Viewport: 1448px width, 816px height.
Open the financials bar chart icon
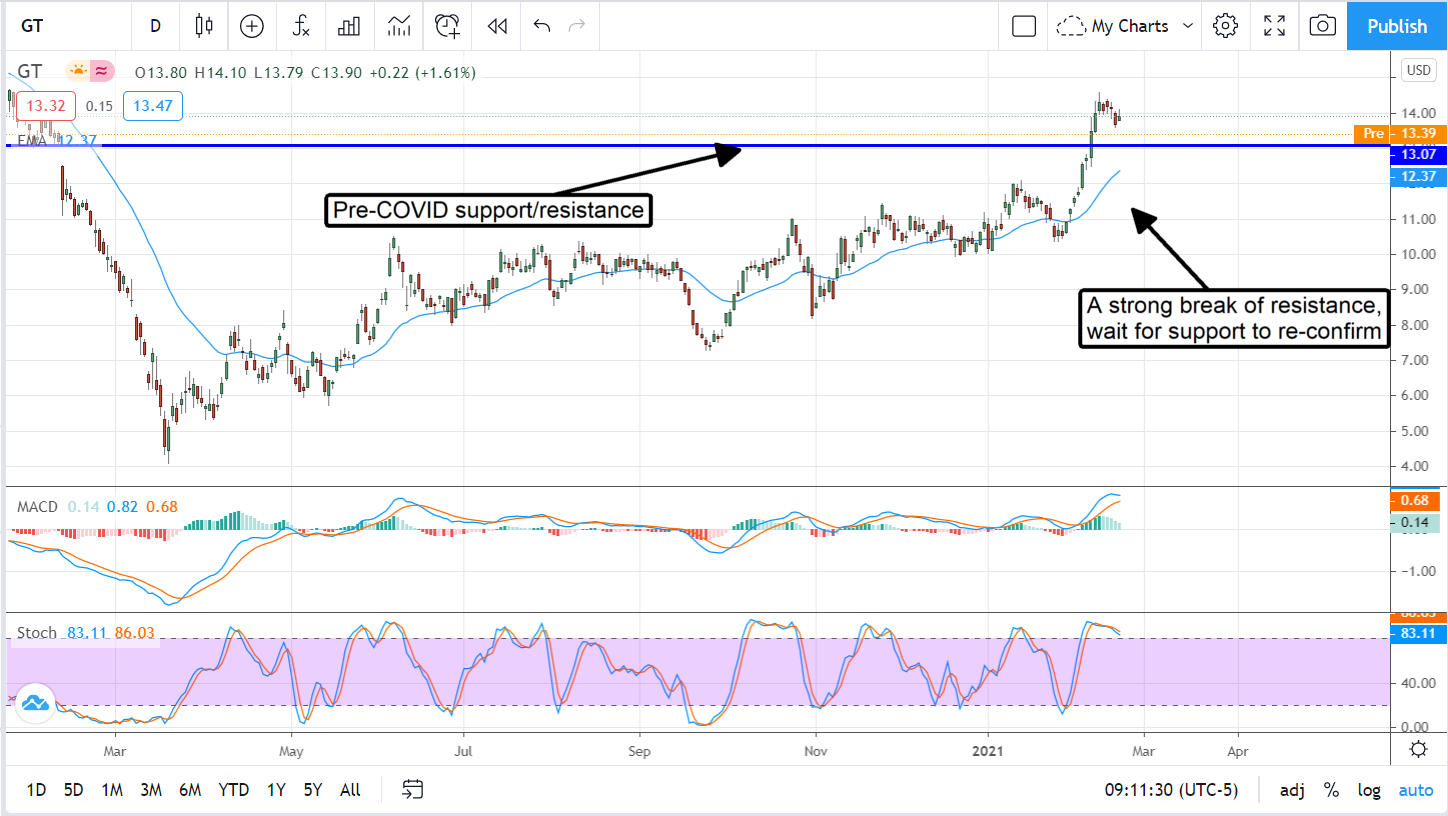(x=349, y=26)
